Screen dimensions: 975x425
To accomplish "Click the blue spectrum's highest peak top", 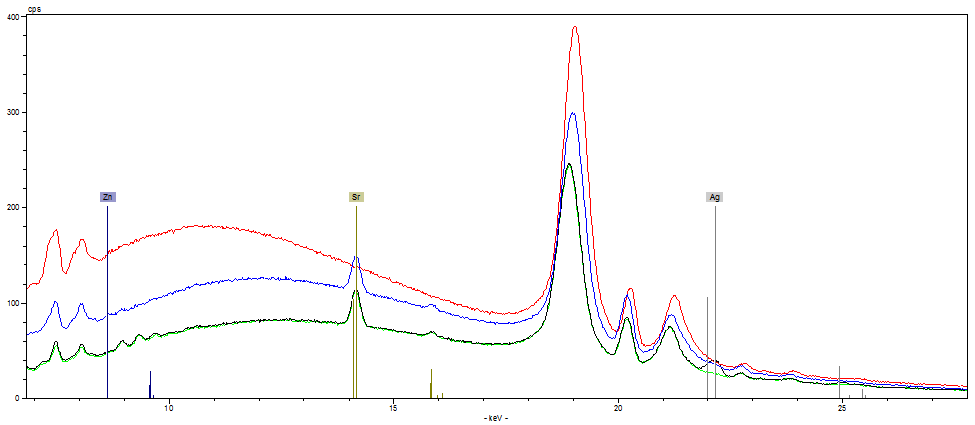I will pos(573,113).
